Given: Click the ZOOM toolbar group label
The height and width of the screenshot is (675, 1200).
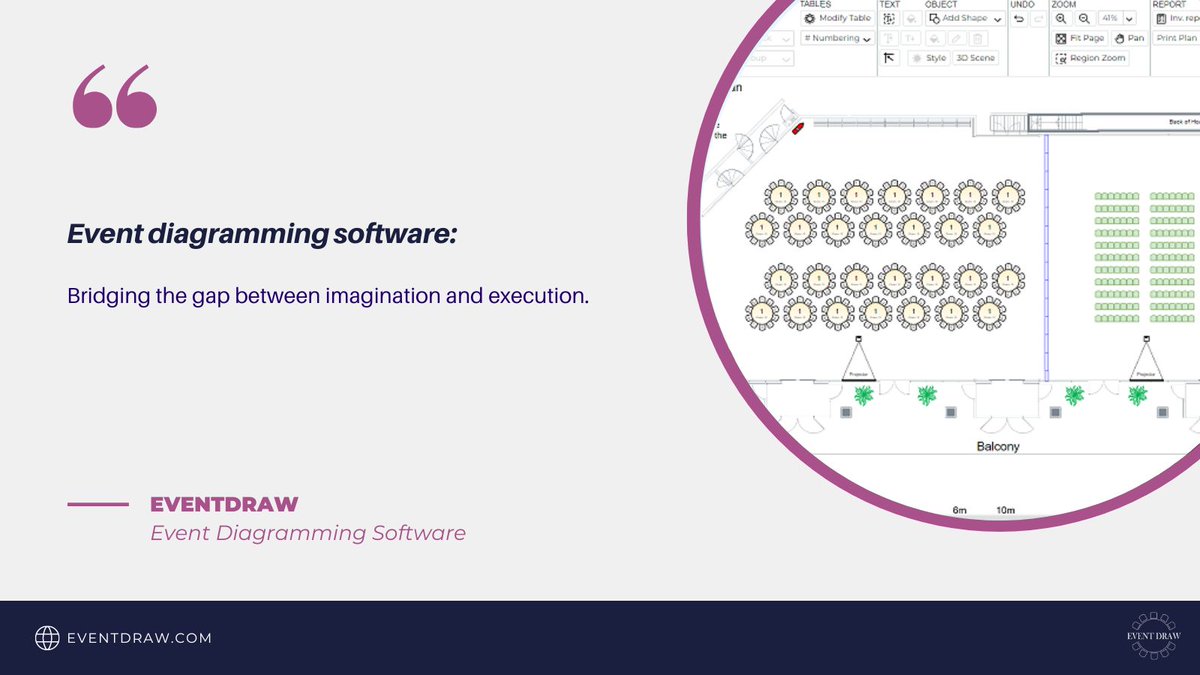Looking at the screenshot, I should click(1063, 4).
